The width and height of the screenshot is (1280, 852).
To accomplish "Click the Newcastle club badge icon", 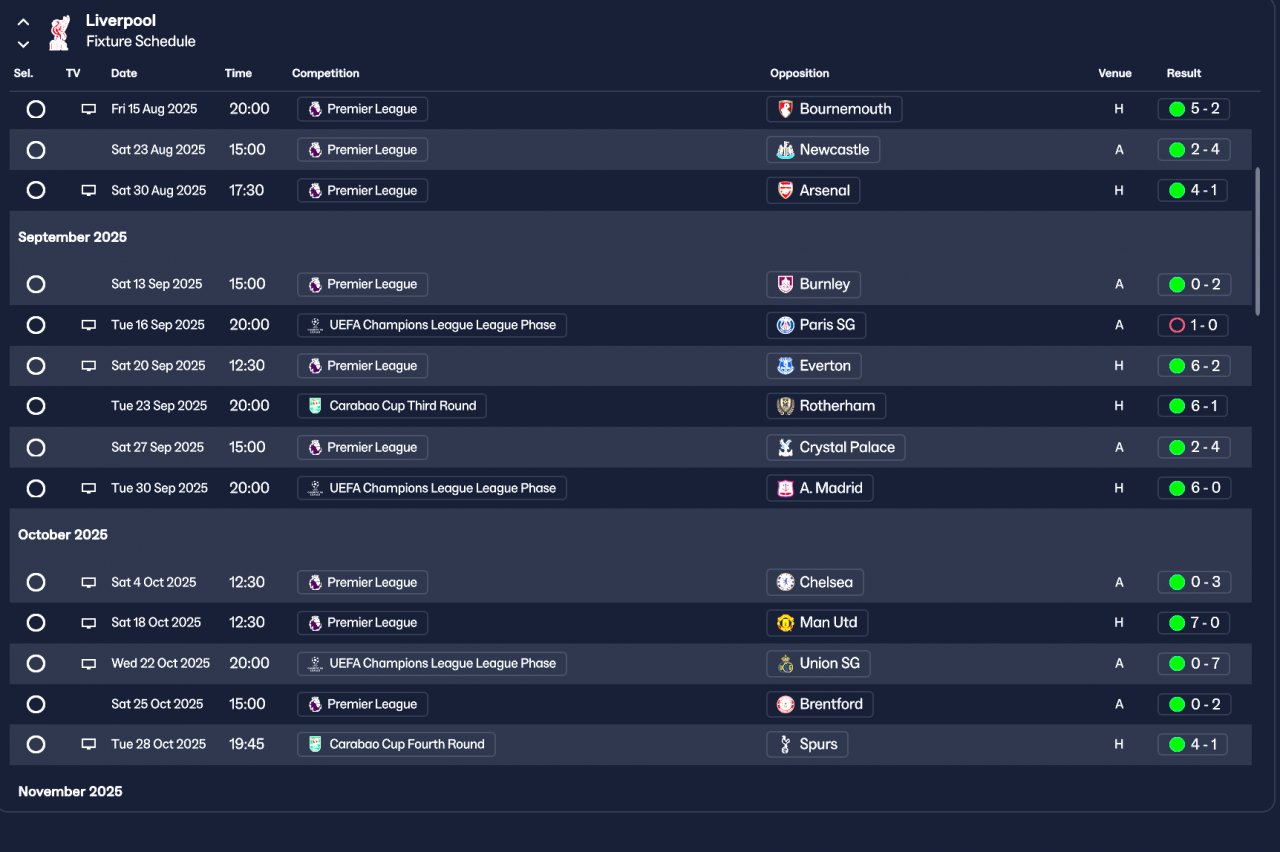I will [786, 150].
